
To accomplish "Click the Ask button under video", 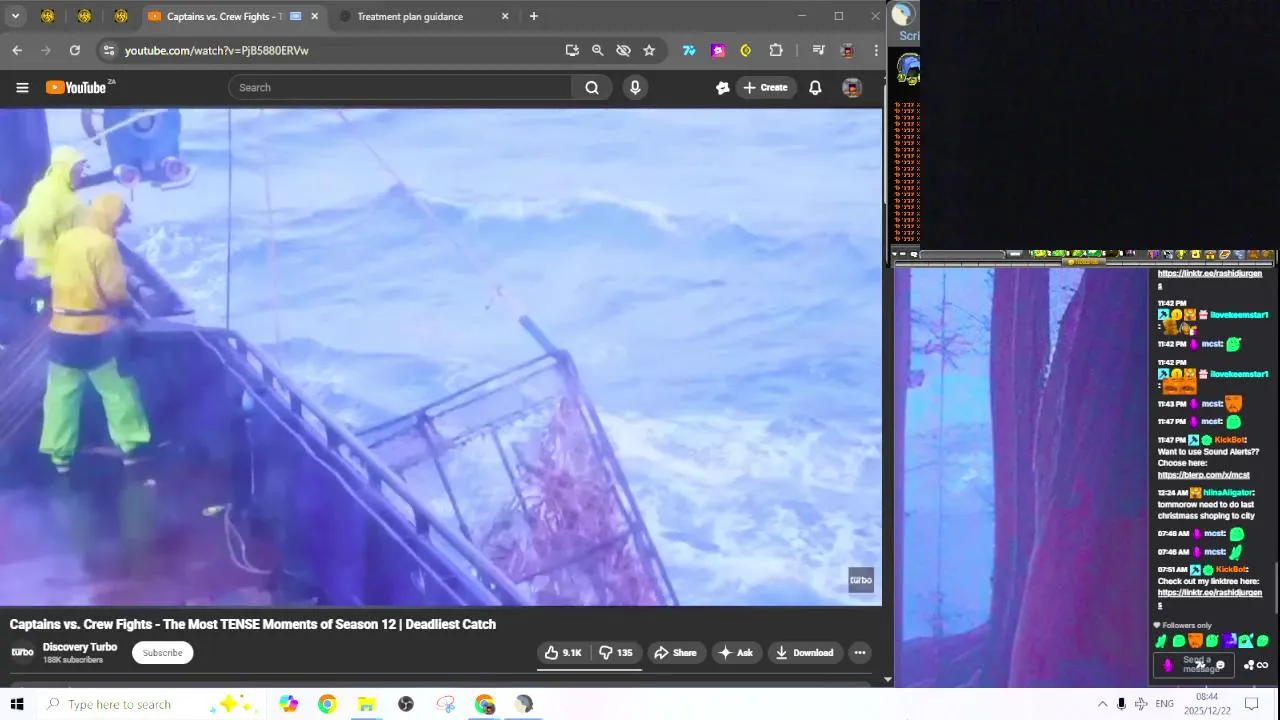I will click(735, 653).
